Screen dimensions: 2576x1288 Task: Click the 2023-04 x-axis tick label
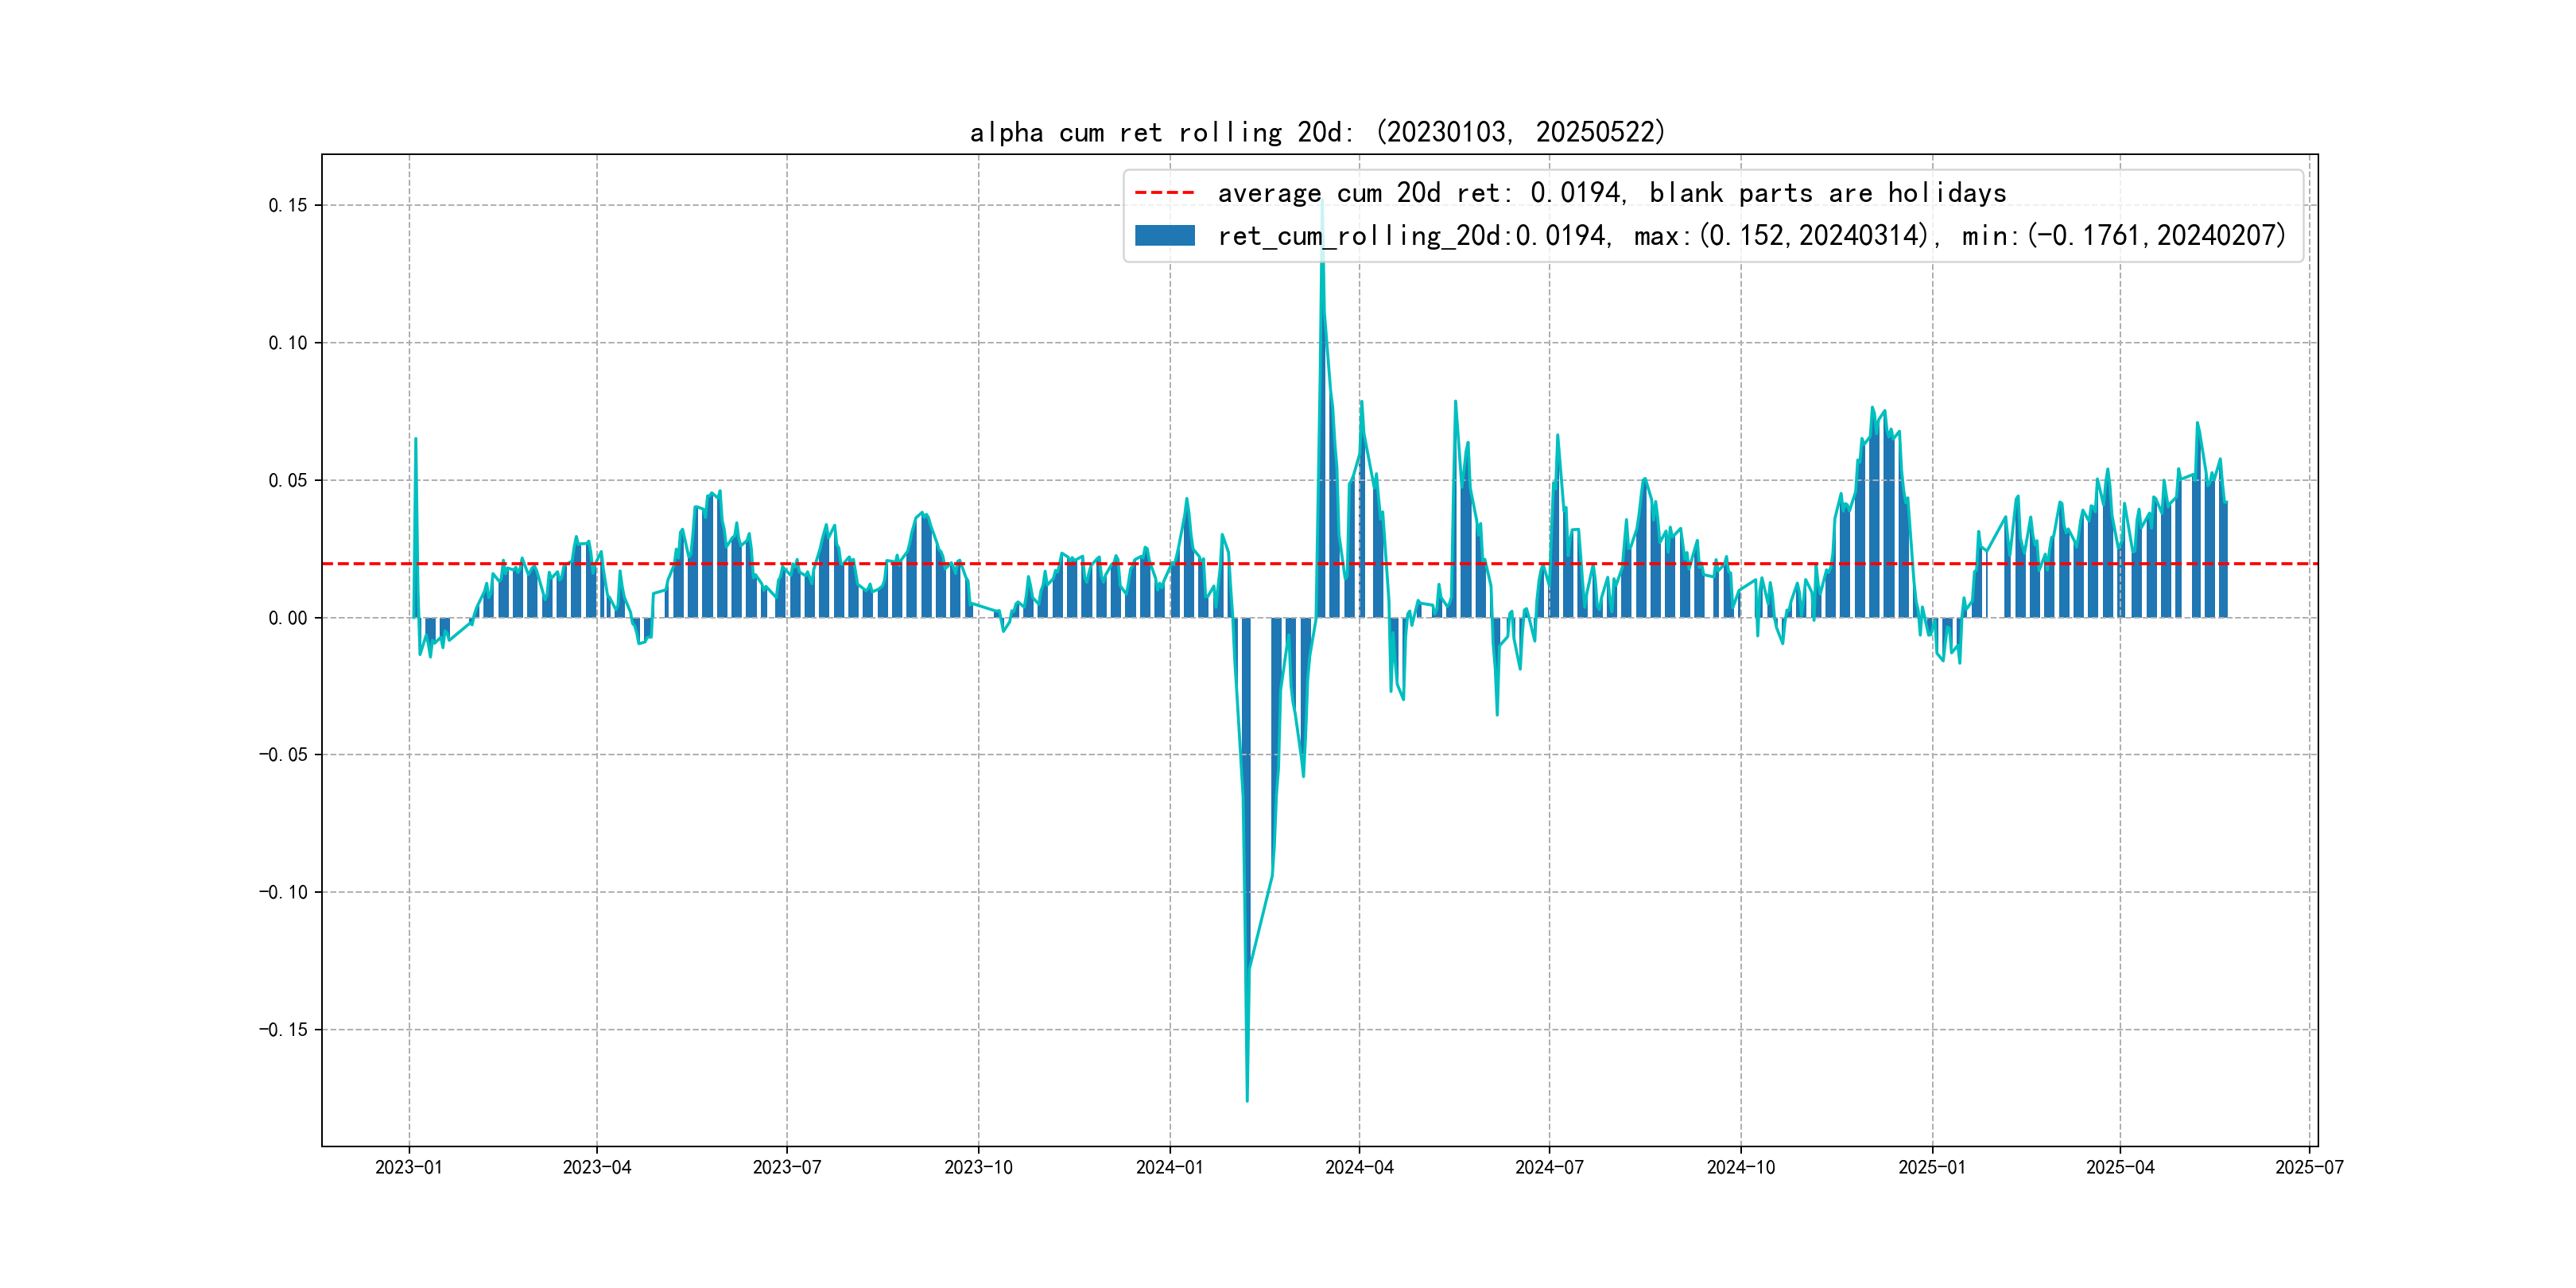[597, 1167]
